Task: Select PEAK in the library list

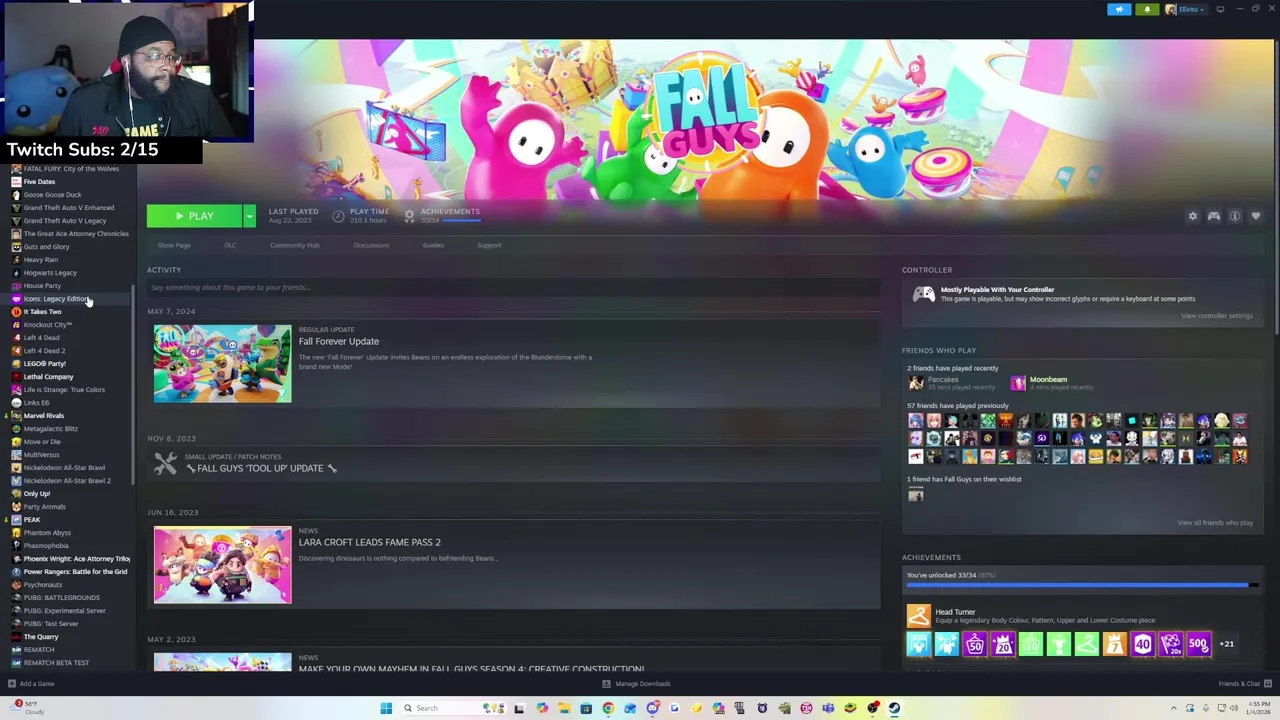Action: point(32,520)
